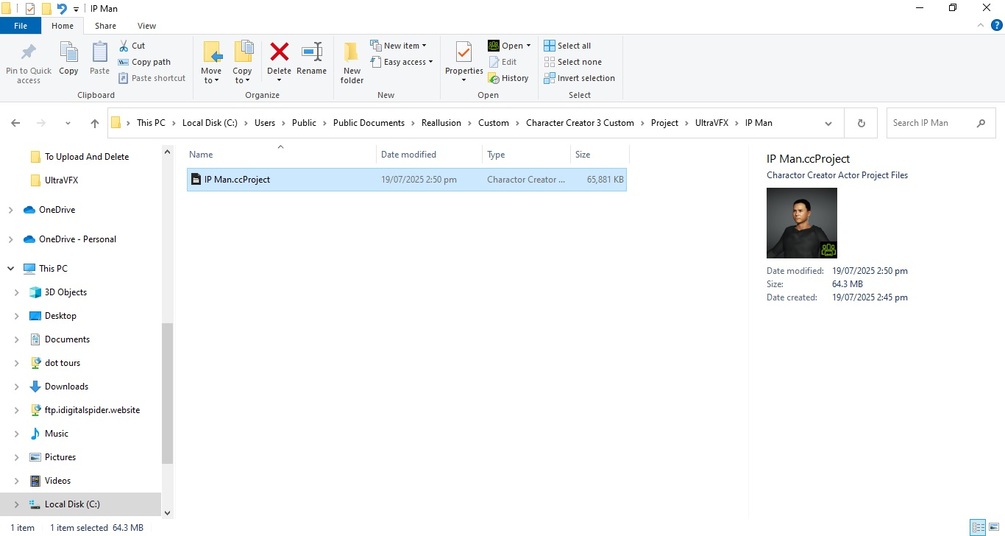Click the Paste ribbon icon
The width and height of the screenshot is (1005, 536).
(99, 53)
